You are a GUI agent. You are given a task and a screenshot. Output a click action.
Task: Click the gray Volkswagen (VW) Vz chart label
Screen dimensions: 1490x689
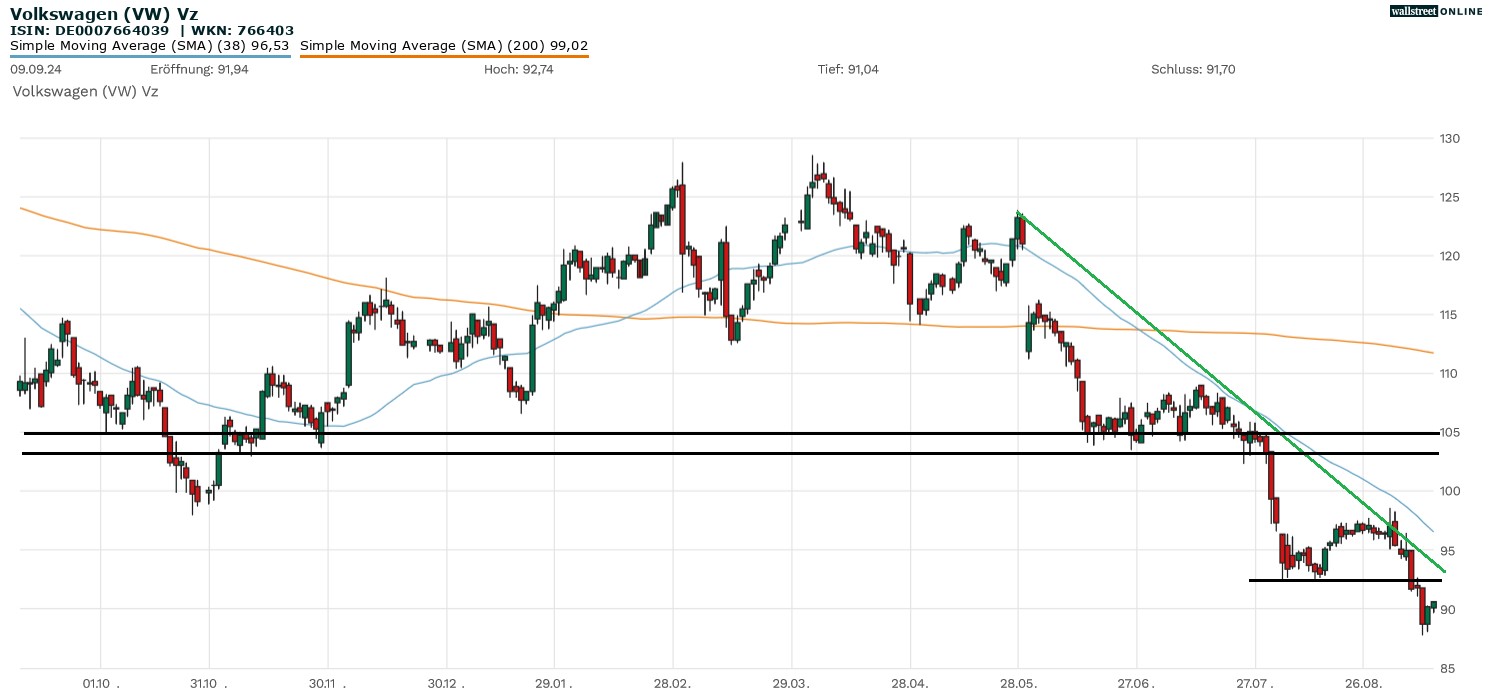[x=85, y=91]
